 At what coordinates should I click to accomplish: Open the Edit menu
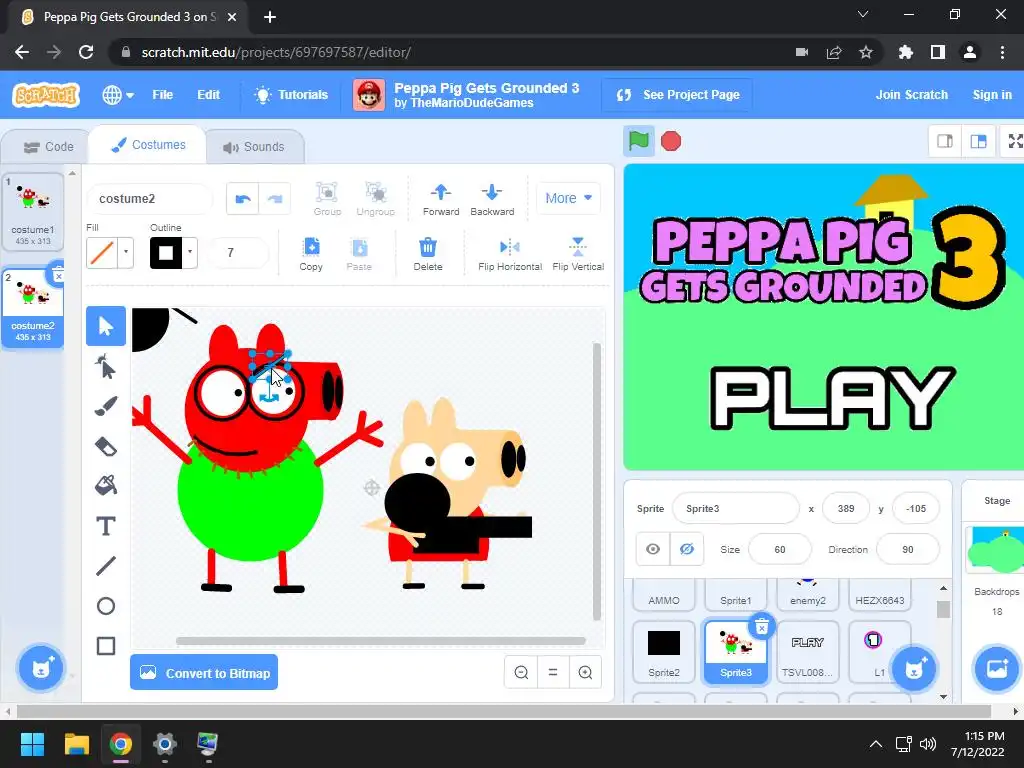tap(208, 95)
